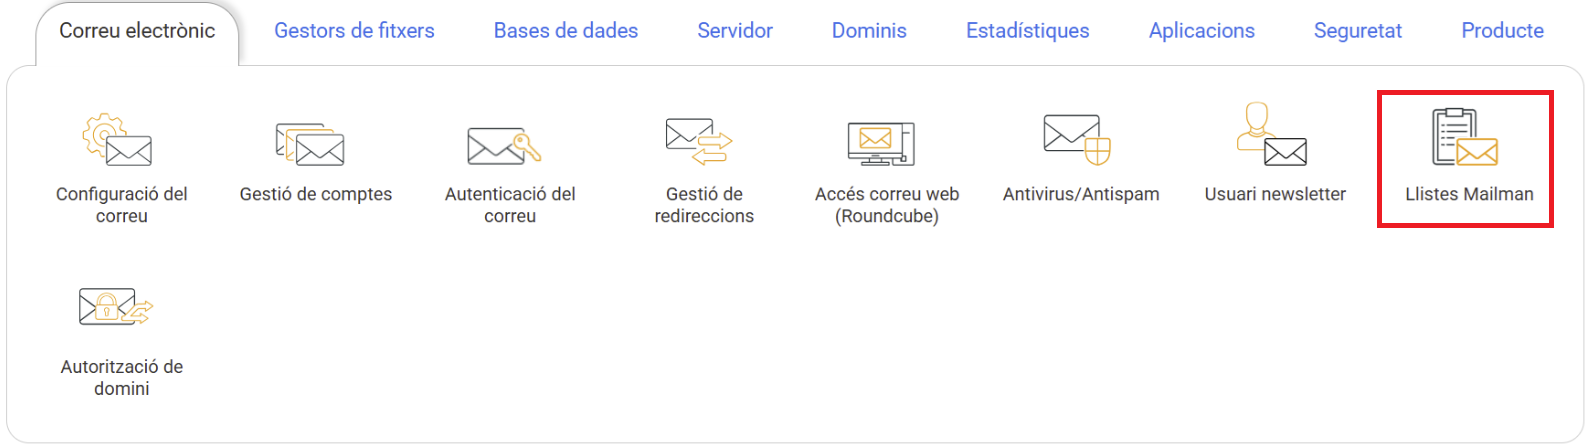Click the Llistes Mailman text label
The image size is (1585, 445).
(x=1469, y=194)
